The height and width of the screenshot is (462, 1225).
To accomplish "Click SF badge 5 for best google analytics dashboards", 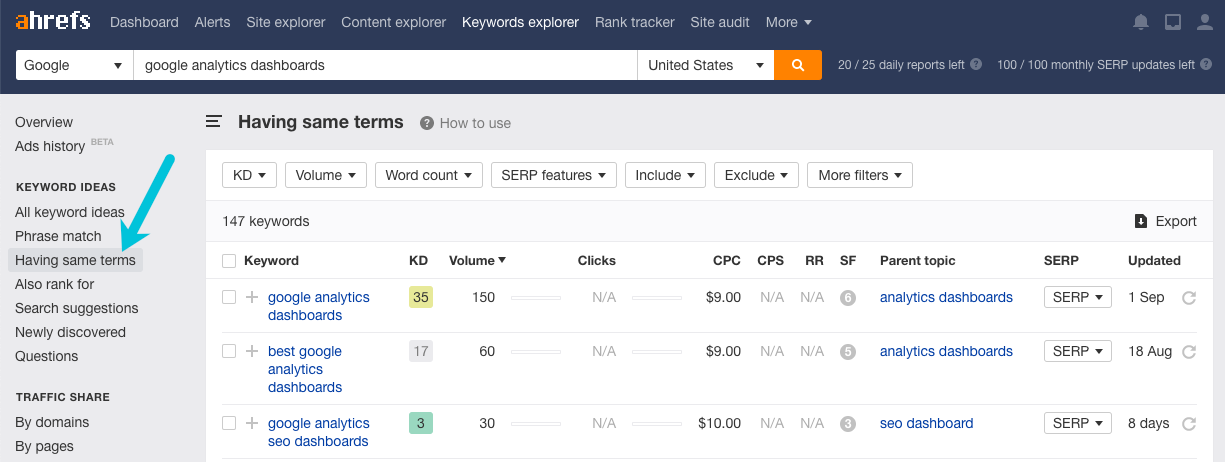I will coord(848,352).
